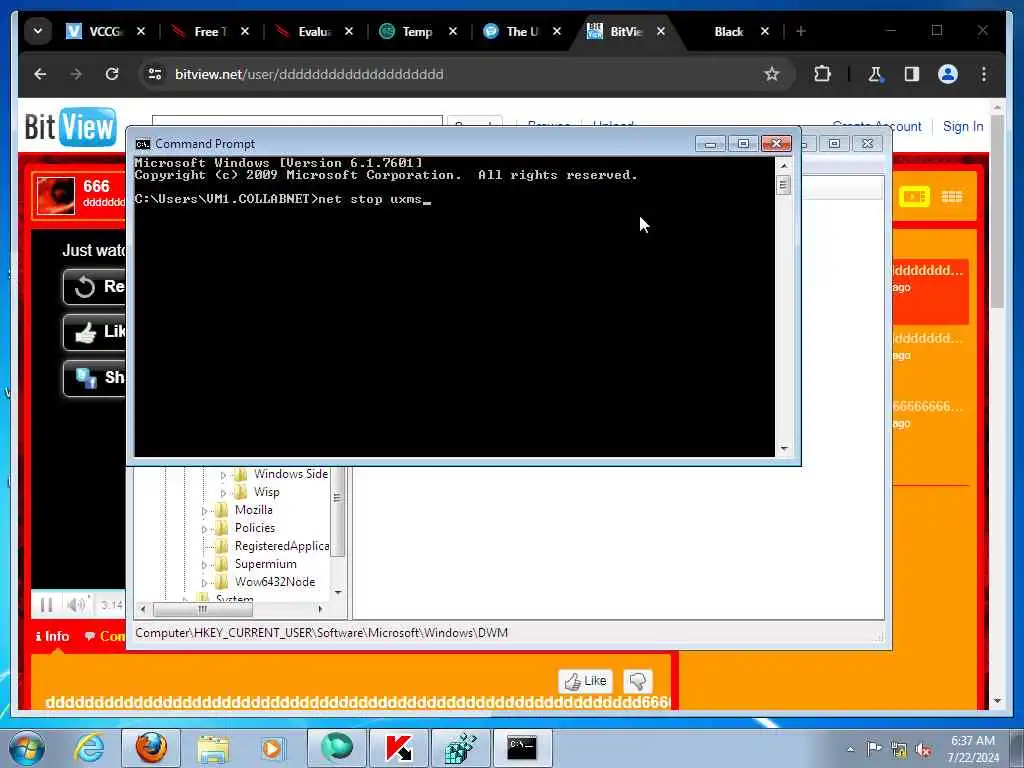1024x768 pixels.
Task: Switch to Command Prompt taskbar icon
Action: pyautogui.click(x=522, y=748)
